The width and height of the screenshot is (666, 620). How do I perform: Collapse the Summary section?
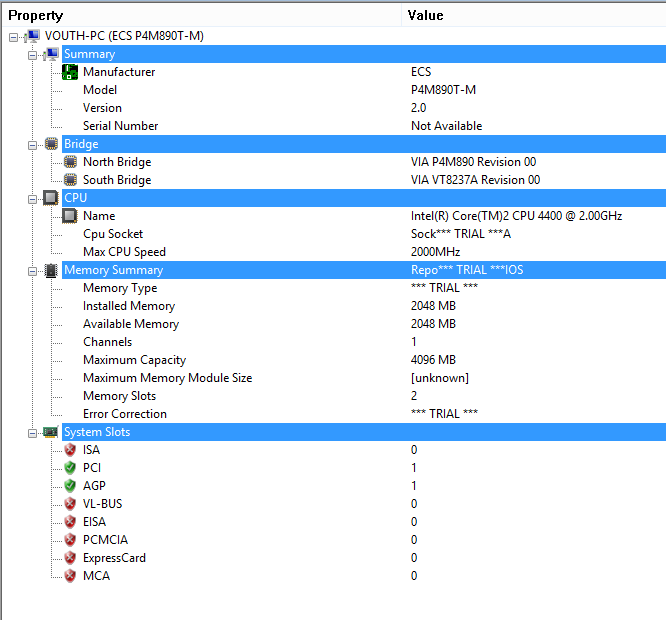click(32, 55)
